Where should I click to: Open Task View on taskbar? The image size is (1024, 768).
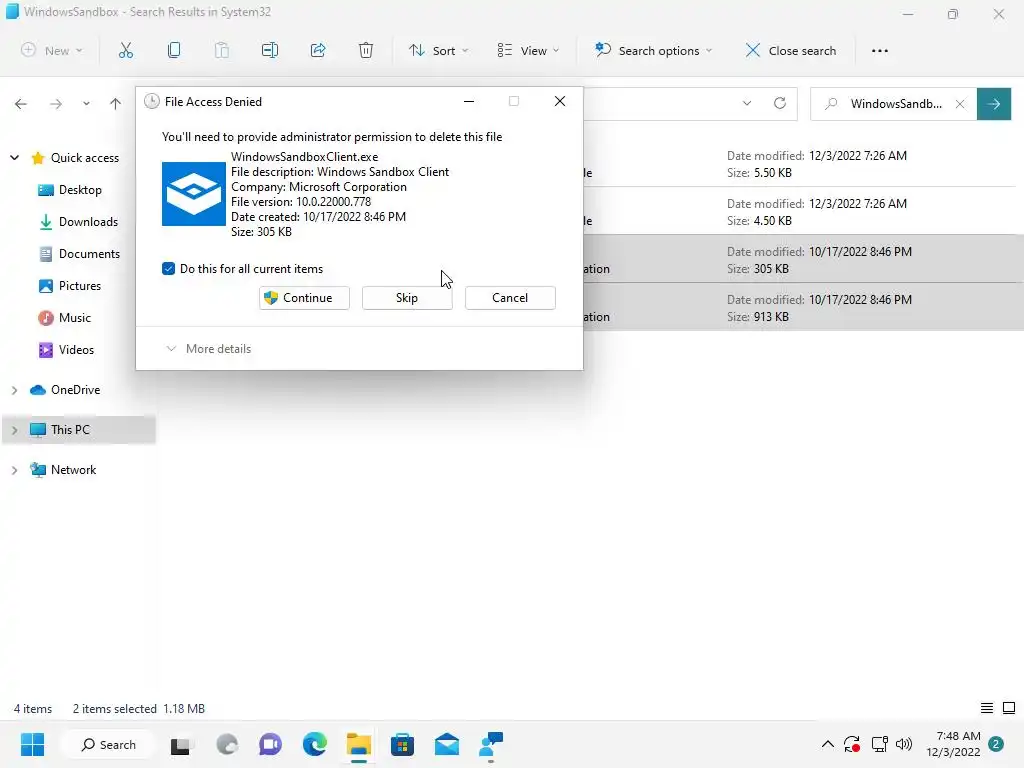coord(182,744)
